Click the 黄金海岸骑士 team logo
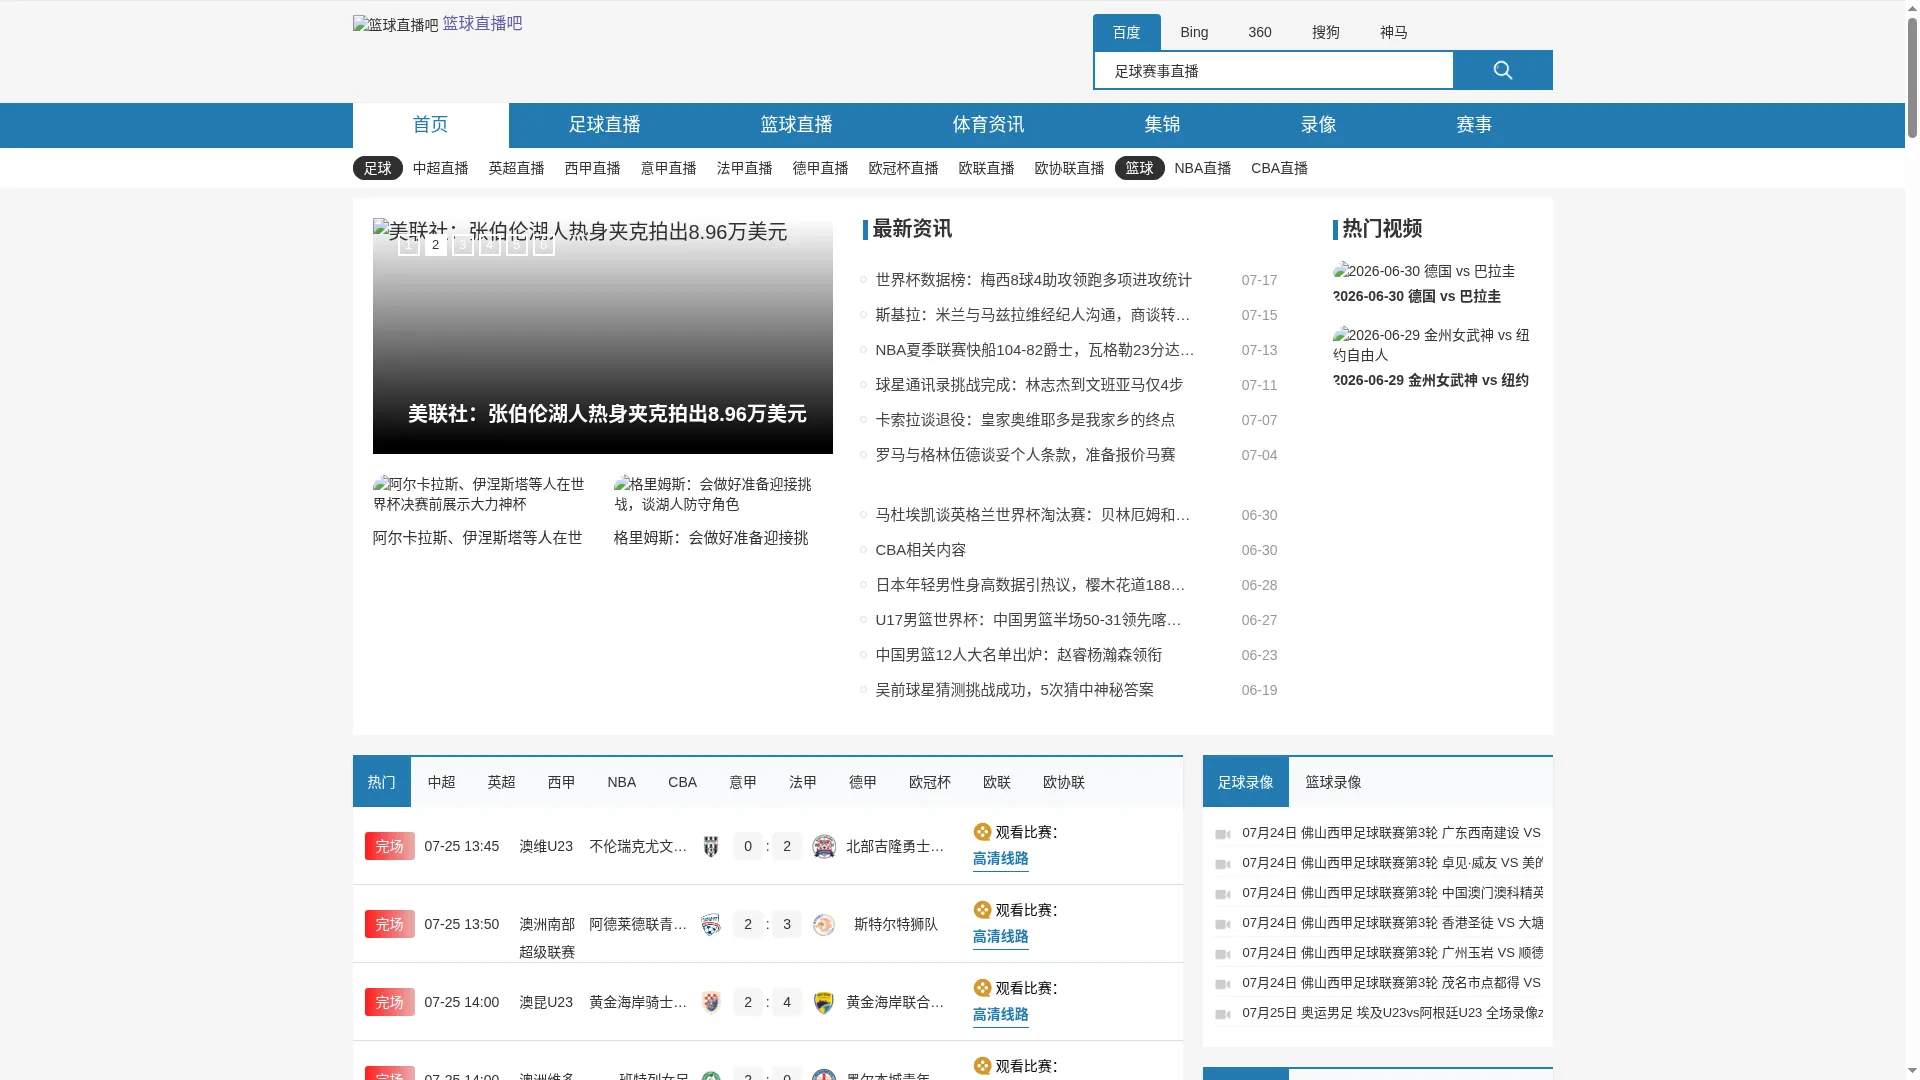Viewport: 1920px width, 1080px height. click(711, 1003)
